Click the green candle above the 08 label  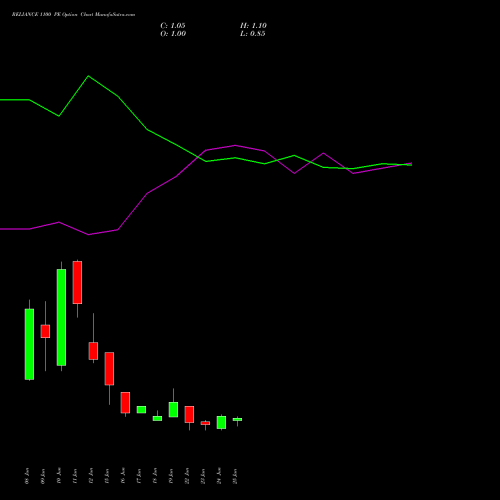tap(29, 344)
